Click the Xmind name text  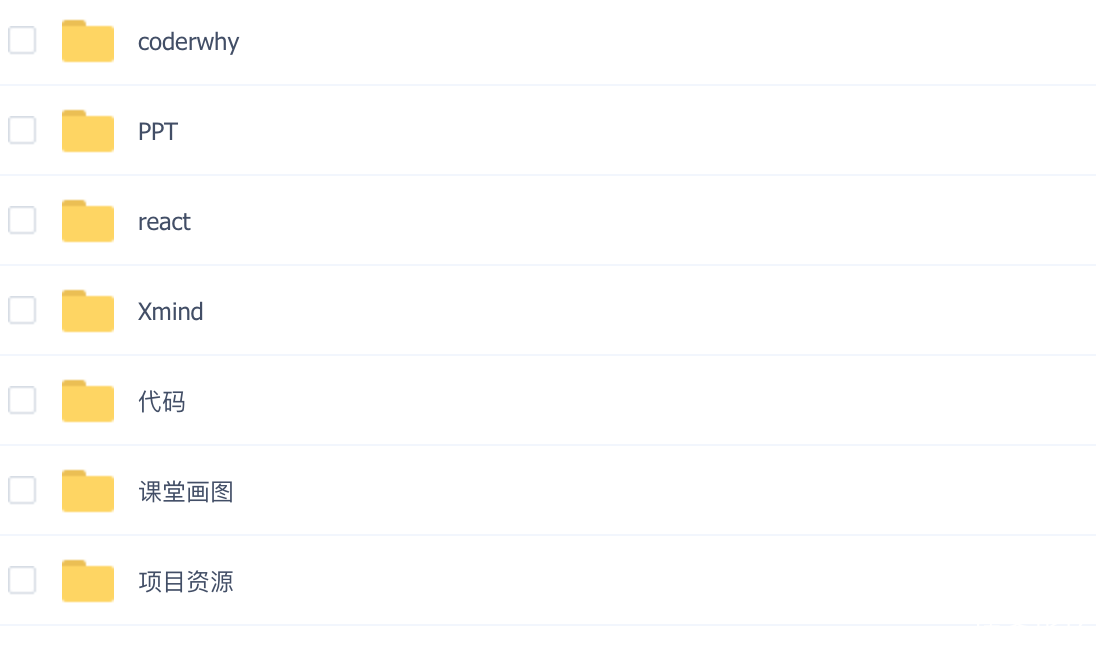click(171, 311)
